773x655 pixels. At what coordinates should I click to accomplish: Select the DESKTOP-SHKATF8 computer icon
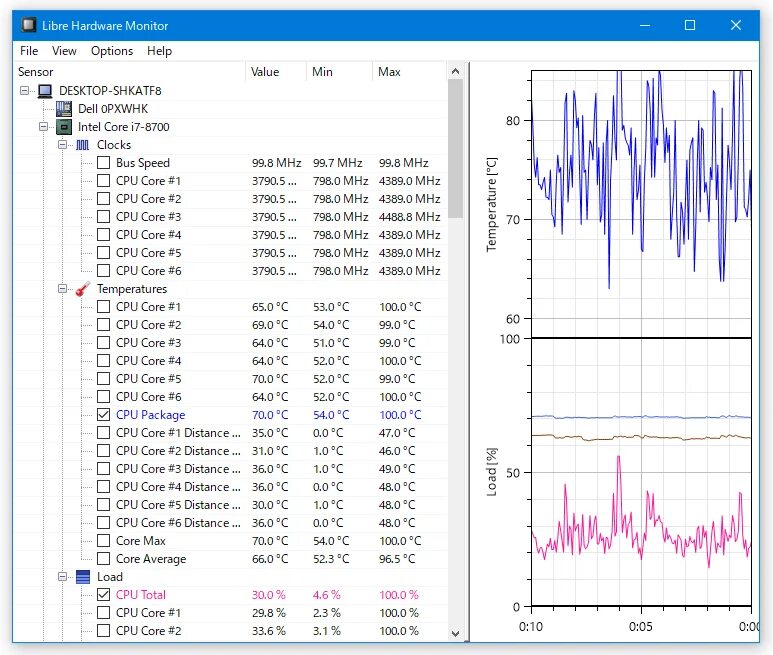pyautogui.click(x=45, y=91)
